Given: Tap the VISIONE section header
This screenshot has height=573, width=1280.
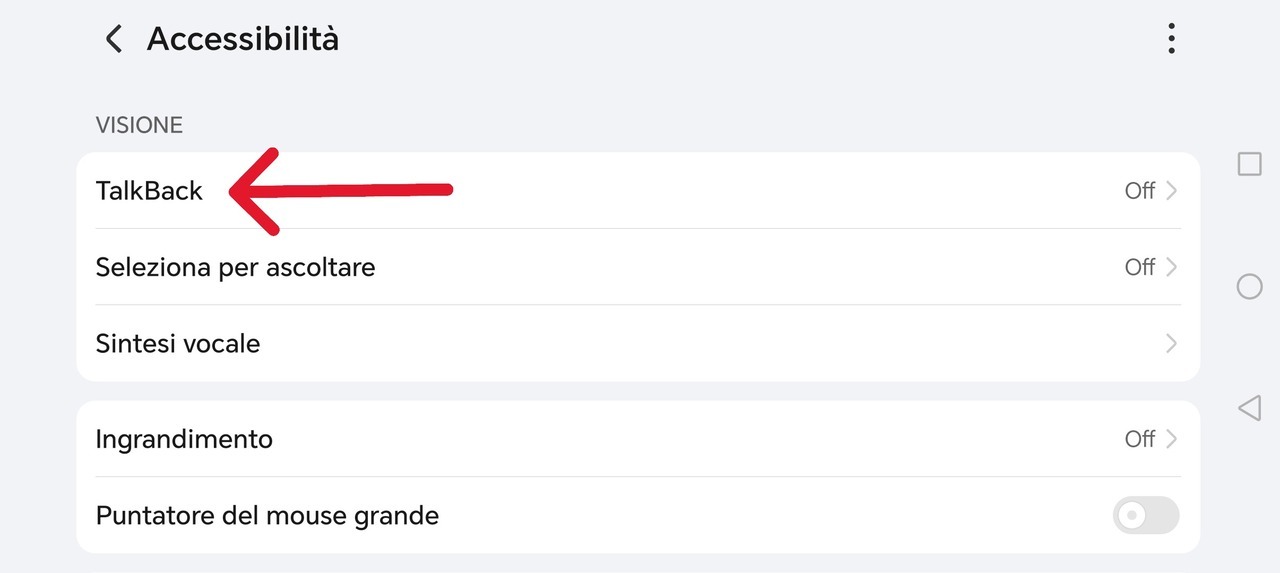Looking at the screenshot, I should [139, 125].
